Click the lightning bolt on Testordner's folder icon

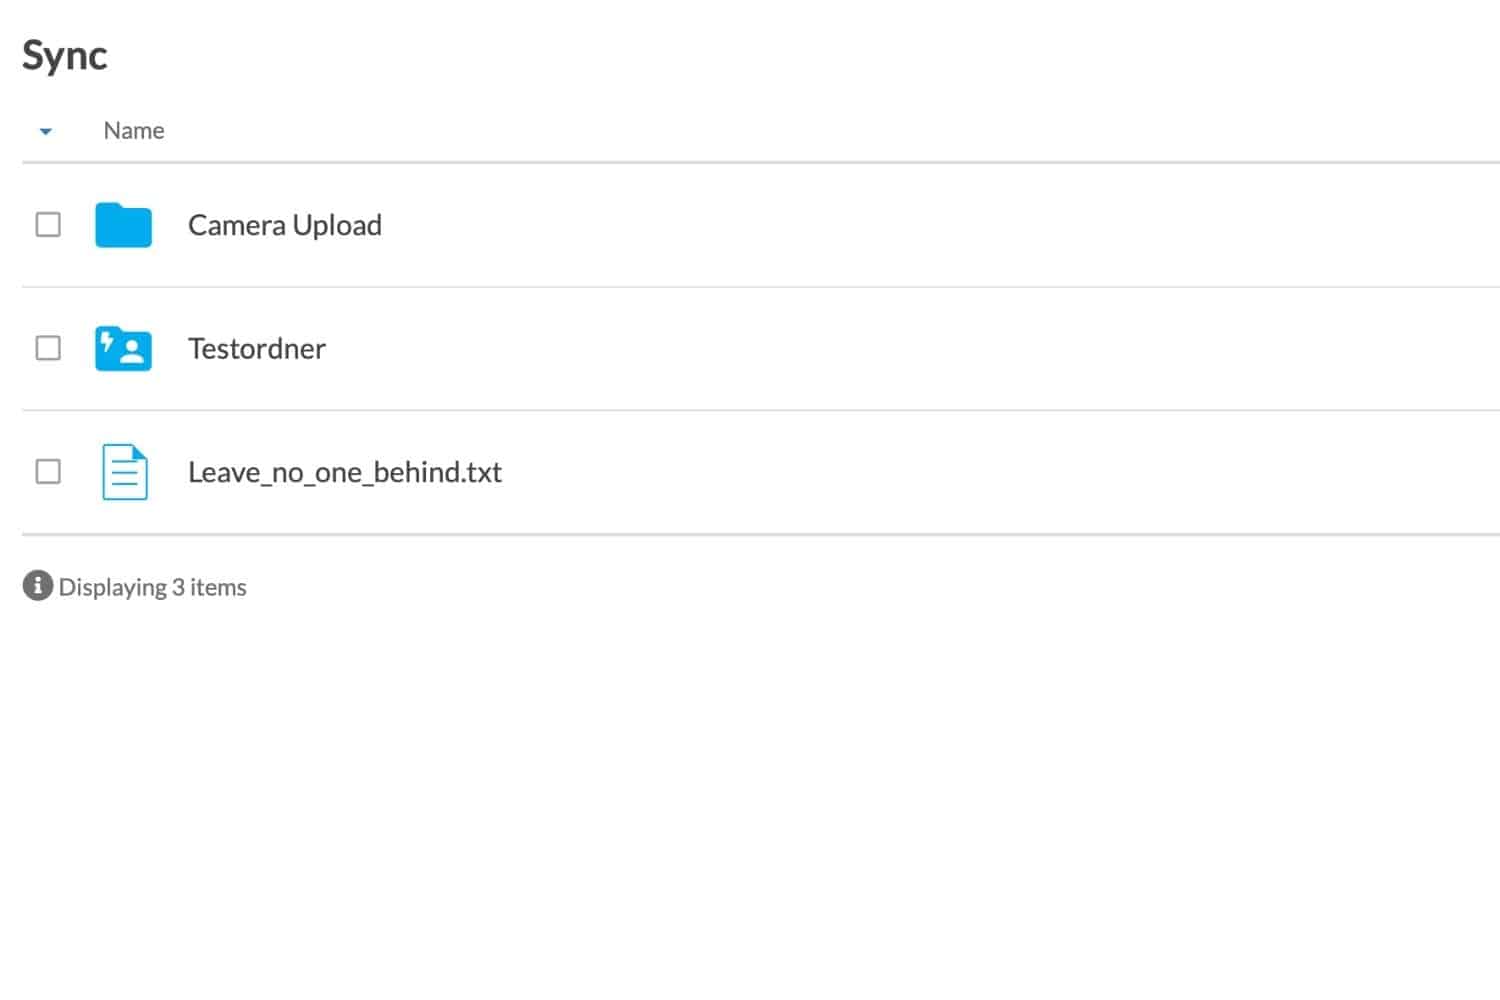click(107, 344)
